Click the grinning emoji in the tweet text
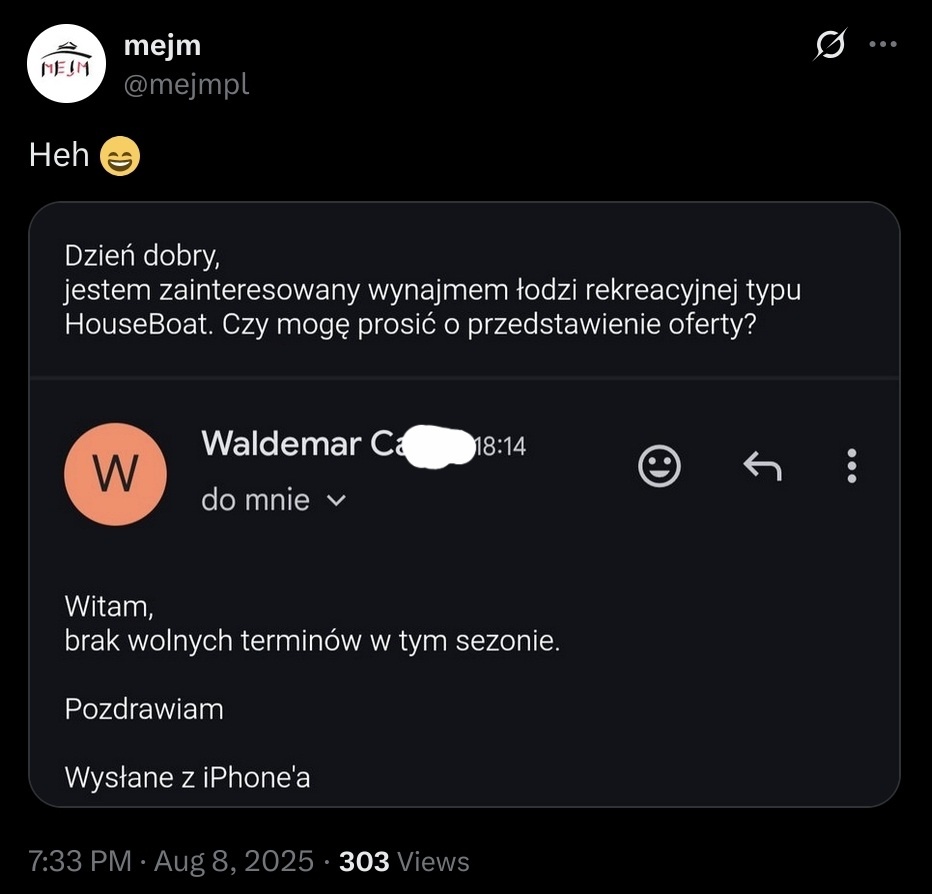 [119, 156]
